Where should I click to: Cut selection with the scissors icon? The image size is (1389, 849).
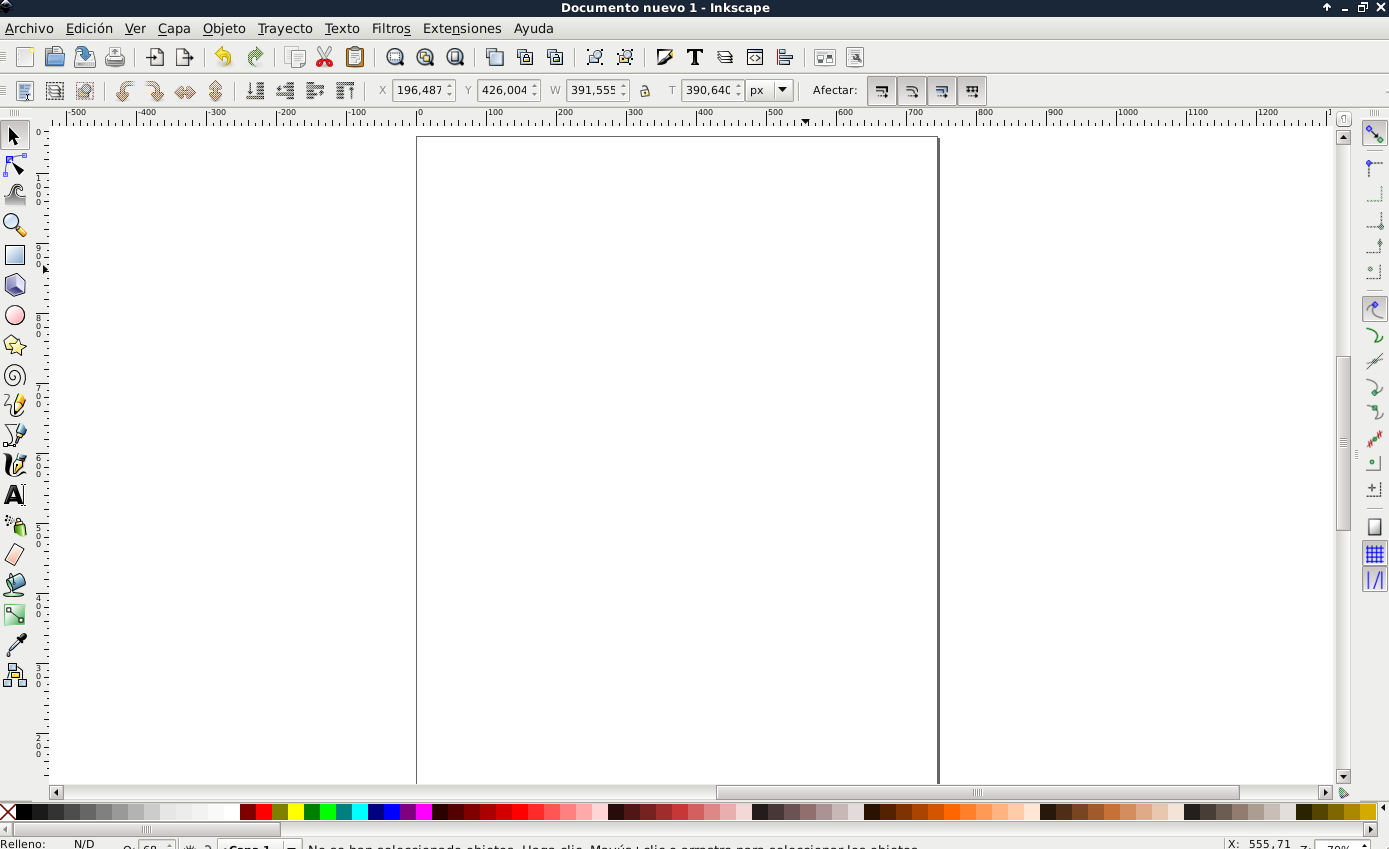325,57
